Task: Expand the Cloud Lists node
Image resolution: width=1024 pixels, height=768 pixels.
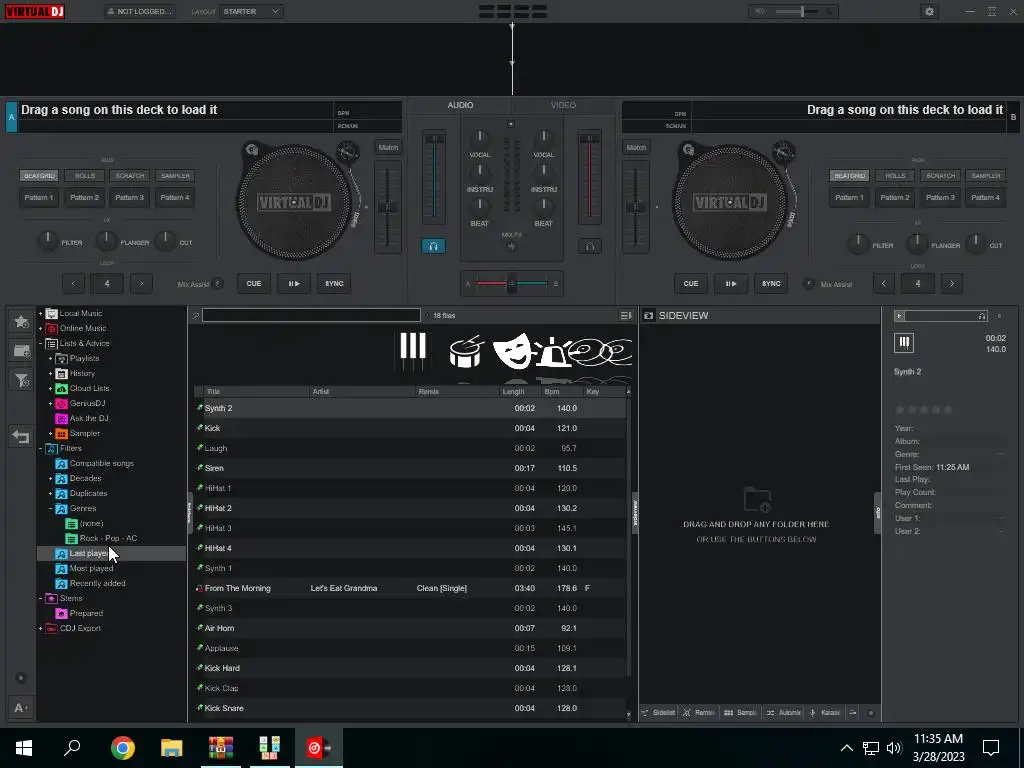Action: click(50, 389)
